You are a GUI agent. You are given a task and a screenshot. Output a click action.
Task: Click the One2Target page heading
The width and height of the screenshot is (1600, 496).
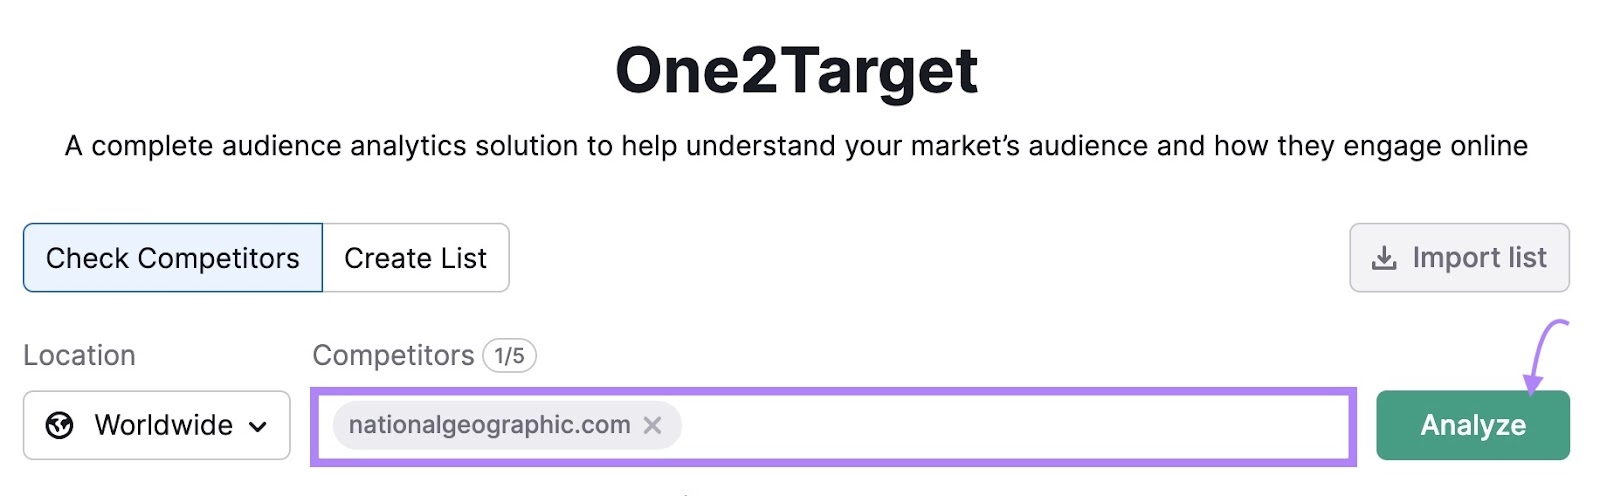click(796, 70)
